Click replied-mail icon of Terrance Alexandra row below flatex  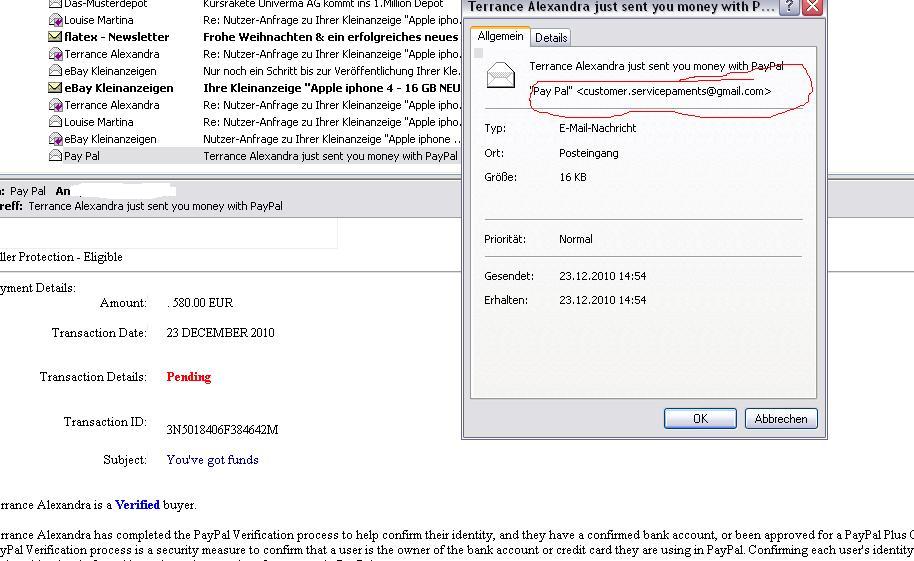coord(55,54)
